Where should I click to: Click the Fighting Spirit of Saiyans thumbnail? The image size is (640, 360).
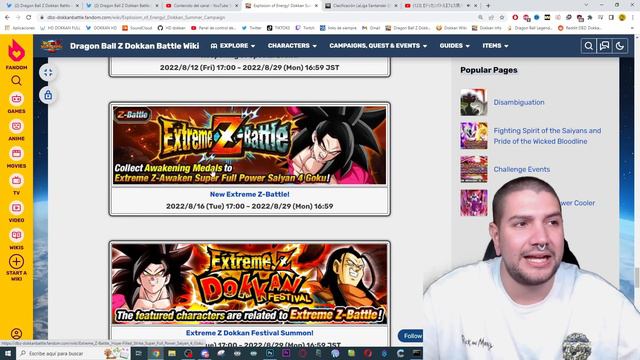click(x=474, y=136)
